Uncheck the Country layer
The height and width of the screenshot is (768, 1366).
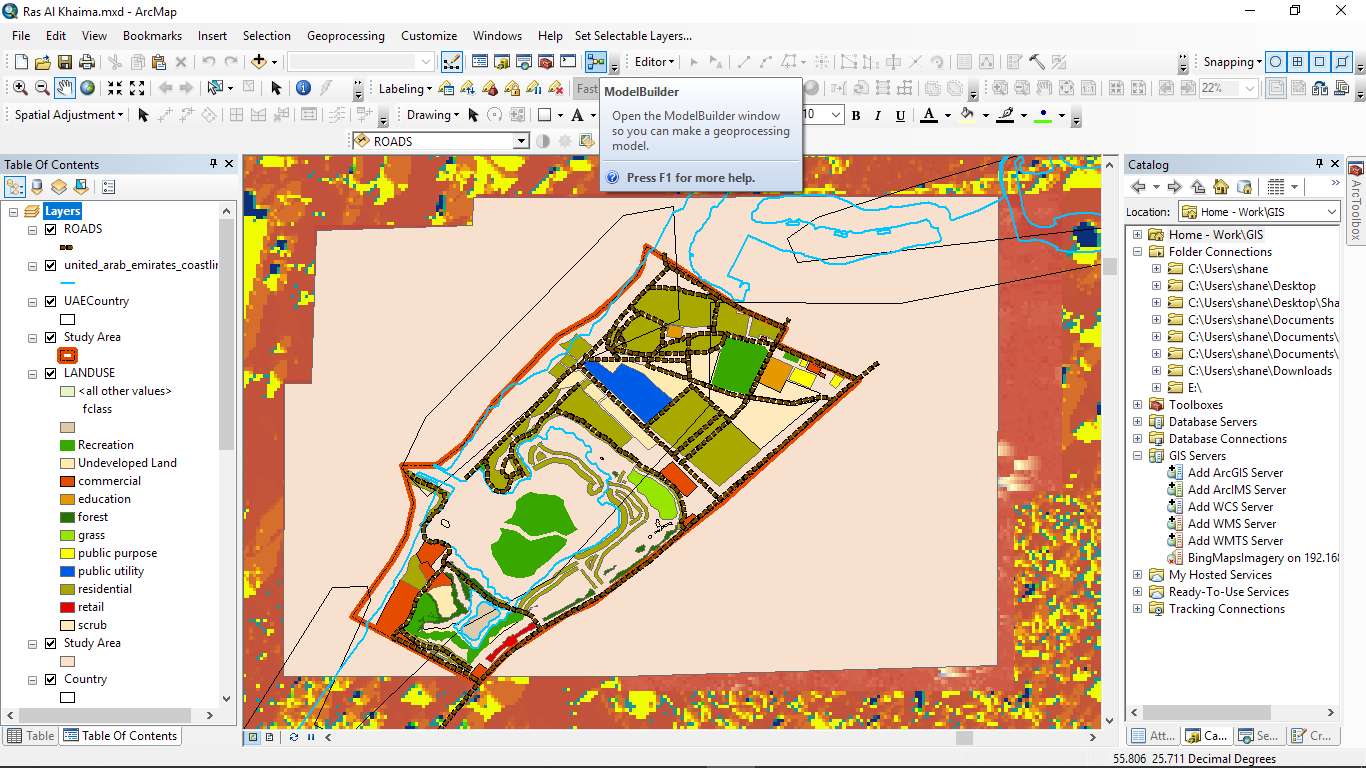51,679
